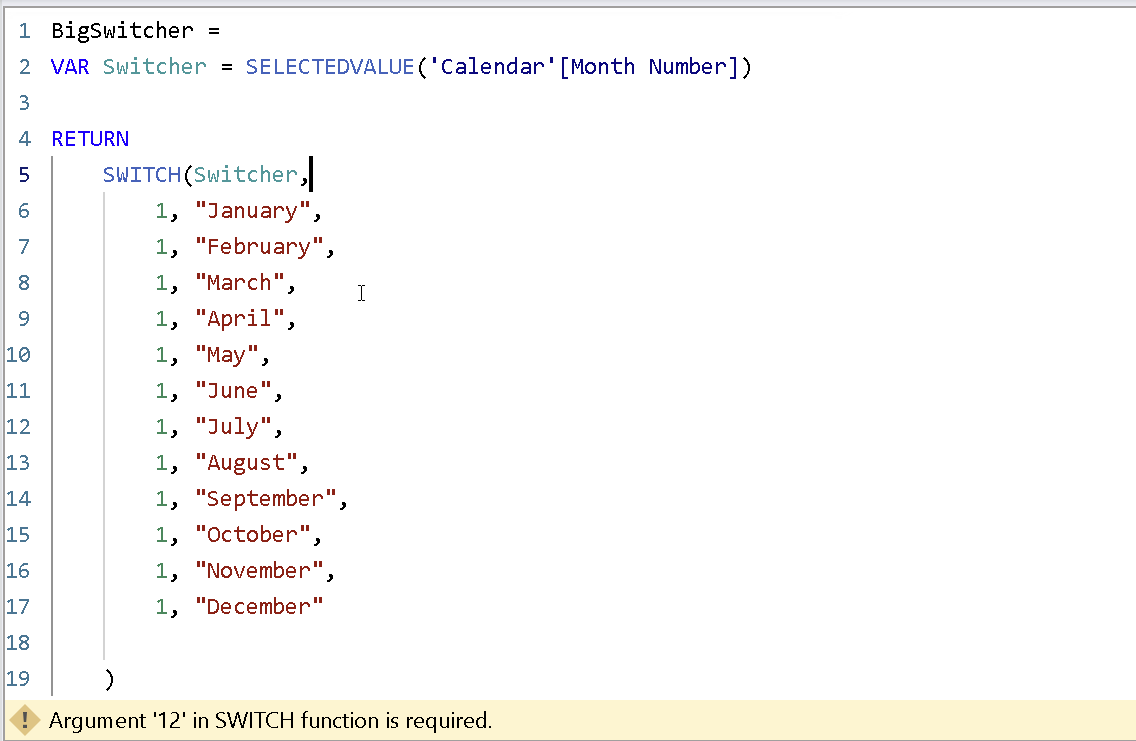
Task: Click the "December" string on line 17
Action: point(259,606)
